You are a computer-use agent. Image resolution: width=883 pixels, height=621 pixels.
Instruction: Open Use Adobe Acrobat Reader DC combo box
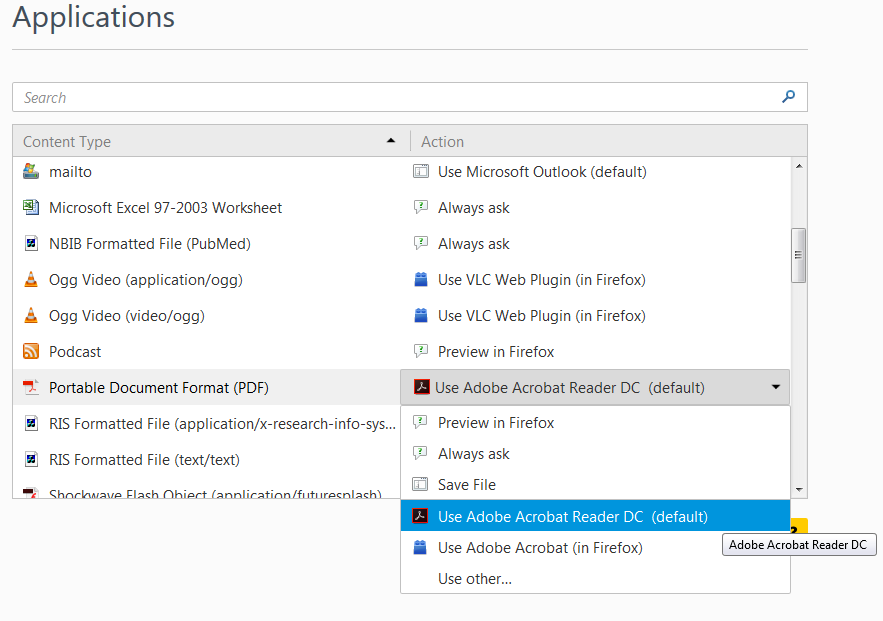(x=595, y=387)
